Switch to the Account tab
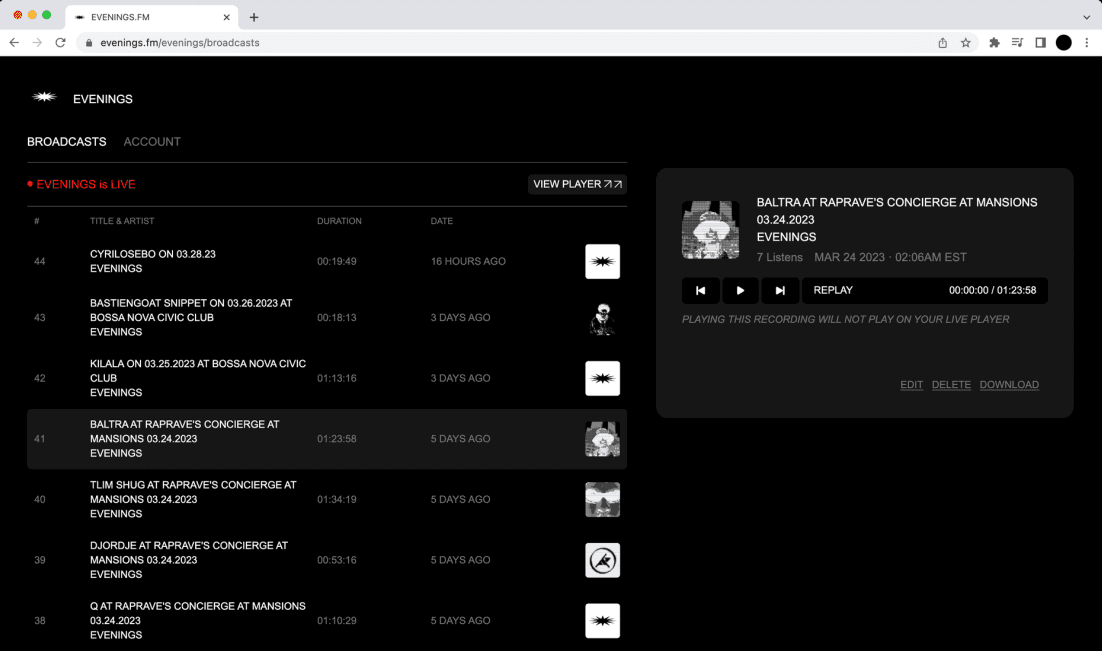 152,141
